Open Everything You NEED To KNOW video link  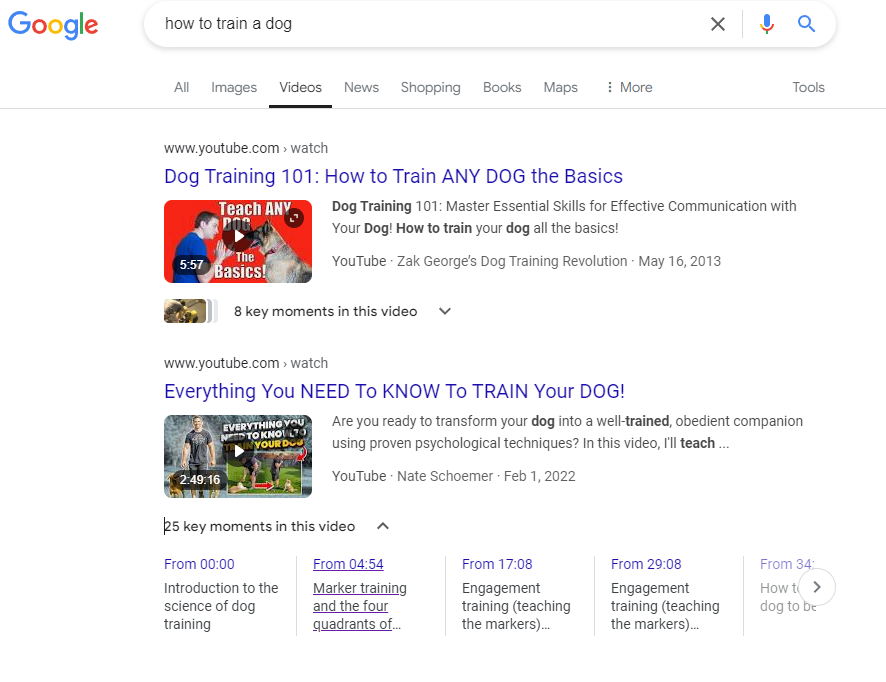point(398,391)
